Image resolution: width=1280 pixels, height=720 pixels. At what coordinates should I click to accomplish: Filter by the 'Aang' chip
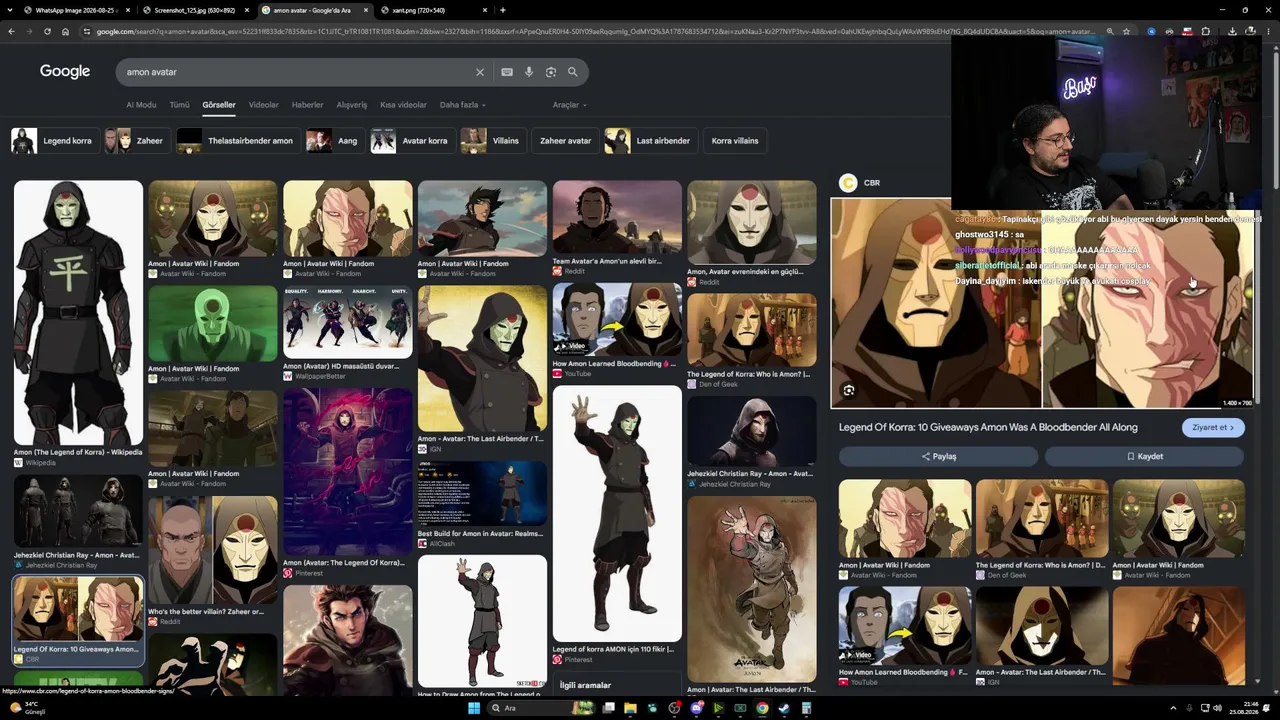point(335,141)
